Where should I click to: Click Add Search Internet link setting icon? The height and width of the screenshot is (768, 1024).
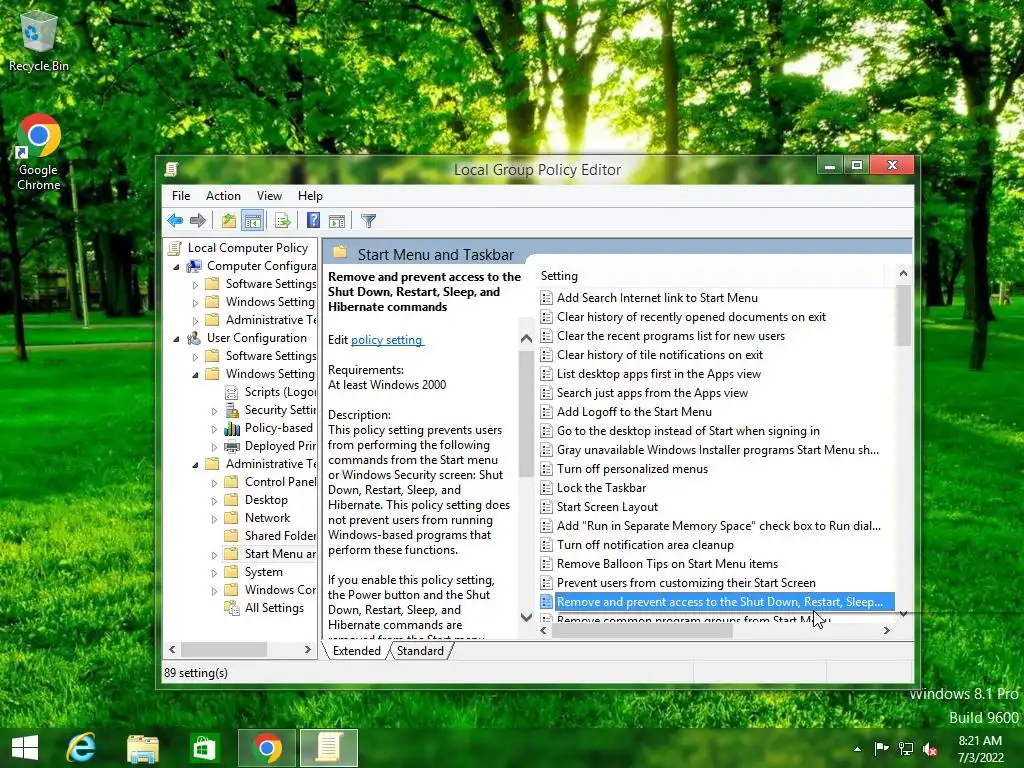(547, 298)
